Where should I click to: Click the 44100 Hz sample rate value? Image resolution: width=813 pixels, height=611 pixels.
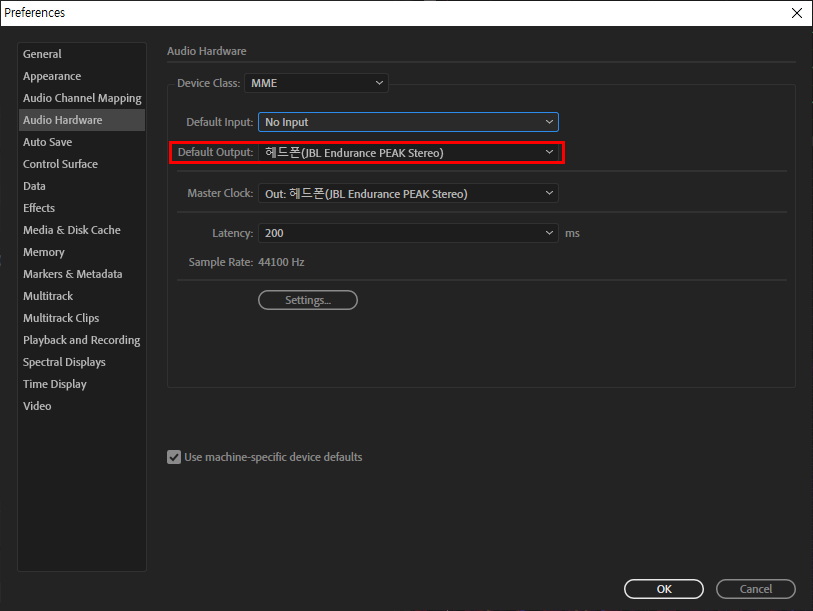[281, 262]
